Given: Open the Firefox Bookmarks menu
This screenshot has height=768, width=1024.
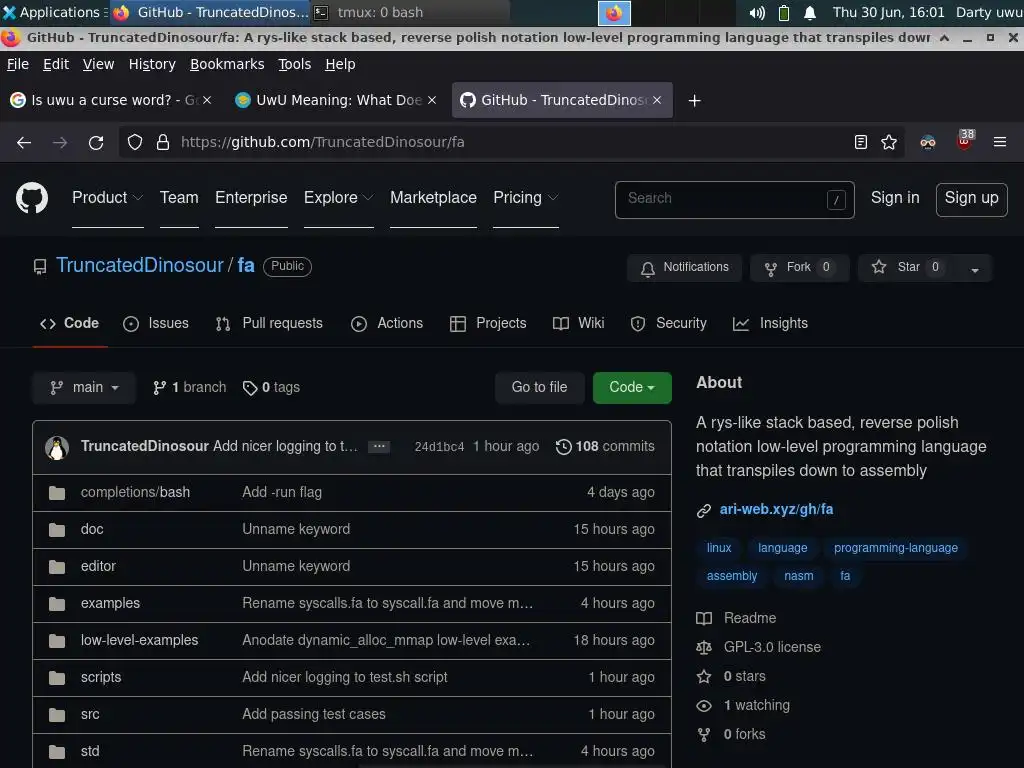Looking at the screenshot, I should 227,64.
